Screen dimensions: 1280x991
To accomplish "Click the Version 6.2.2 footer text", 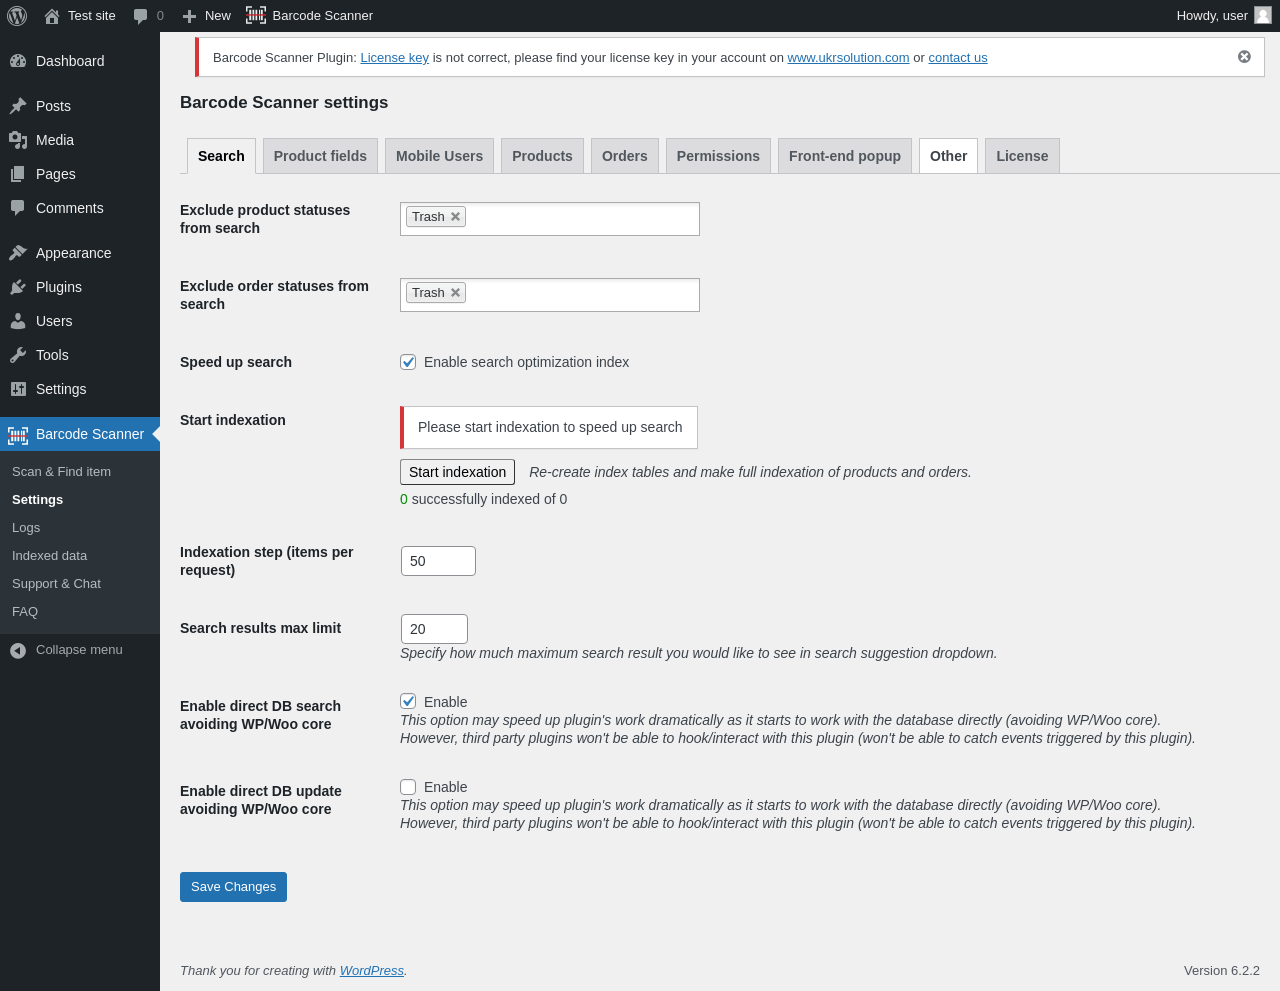I will pos(1222,971).
